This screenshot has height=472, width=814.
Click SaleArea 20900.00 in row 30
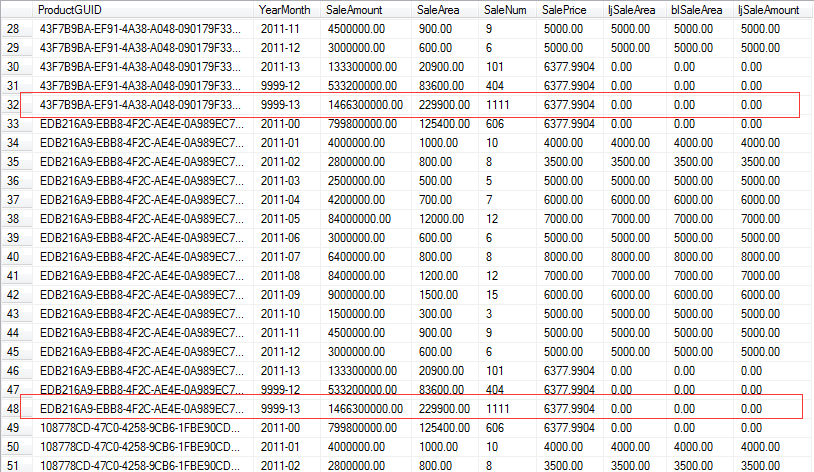click(441, 67)
